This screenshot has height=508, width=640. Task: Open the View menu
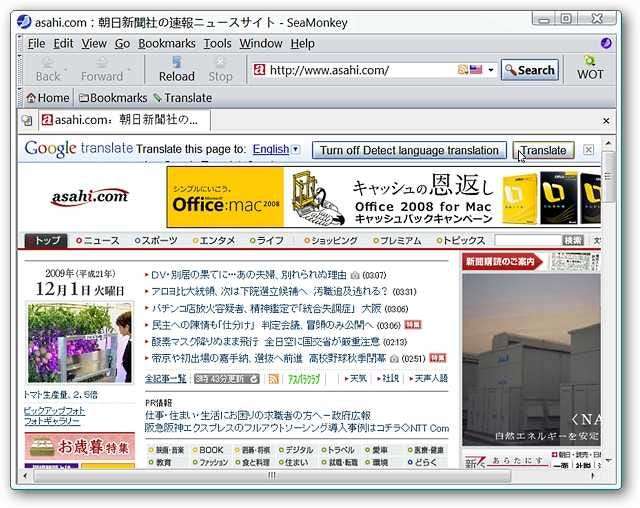(x=94, y=43)
